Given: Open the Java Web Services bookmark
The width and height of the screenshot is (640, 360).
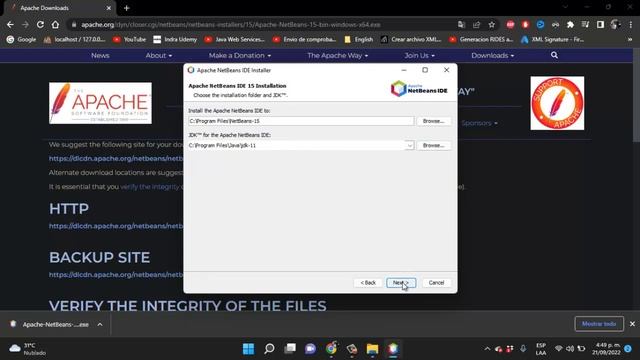Looking at the screenshot, I should pos(235,40).
